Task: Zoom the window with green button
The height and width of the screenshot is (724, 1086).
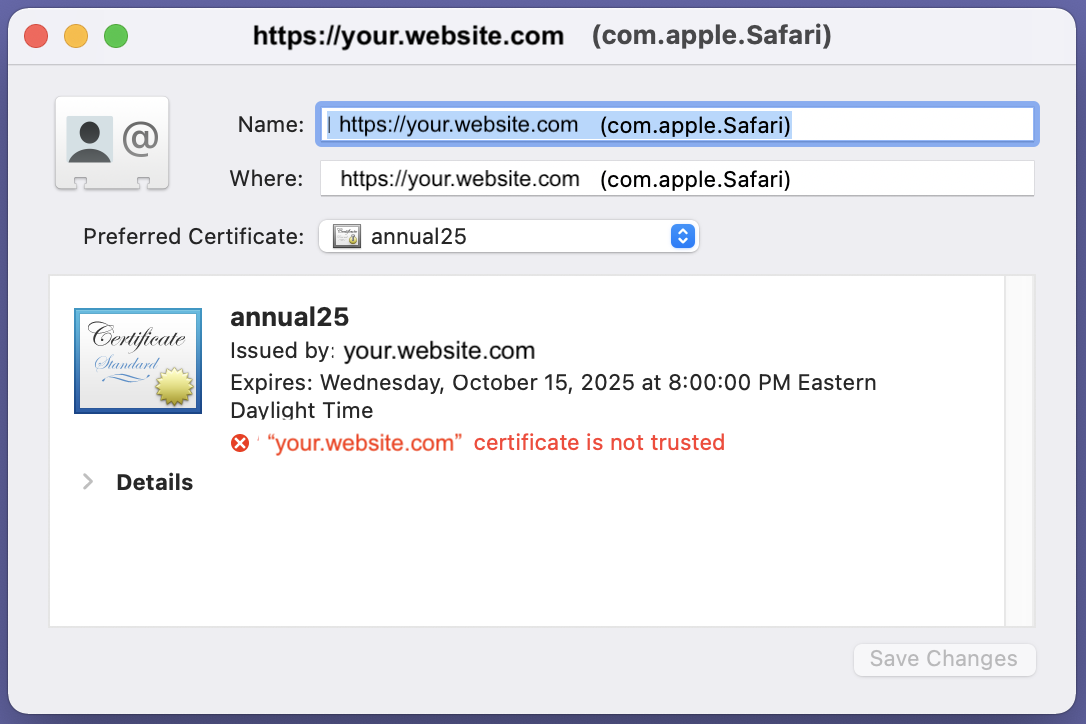Action: (x=116, y=36)
